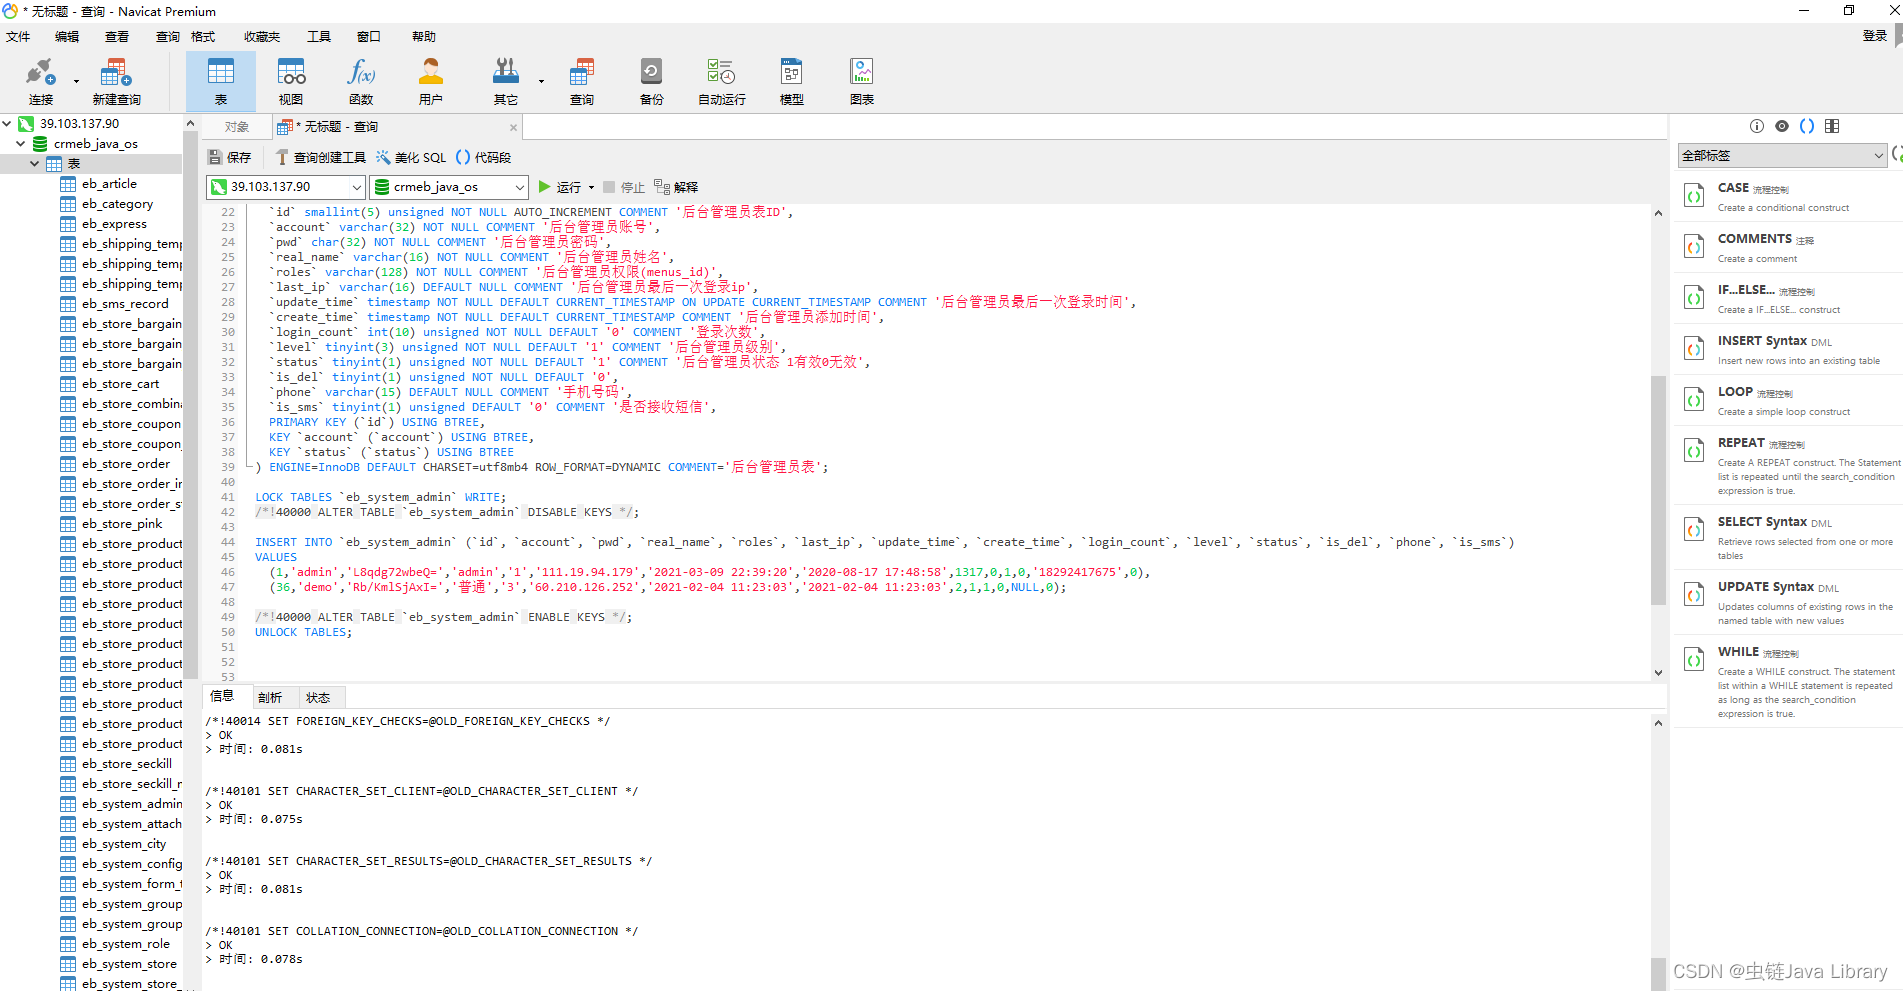
Task: Show info pane icon in right panel
Action: click(1757, 126)
